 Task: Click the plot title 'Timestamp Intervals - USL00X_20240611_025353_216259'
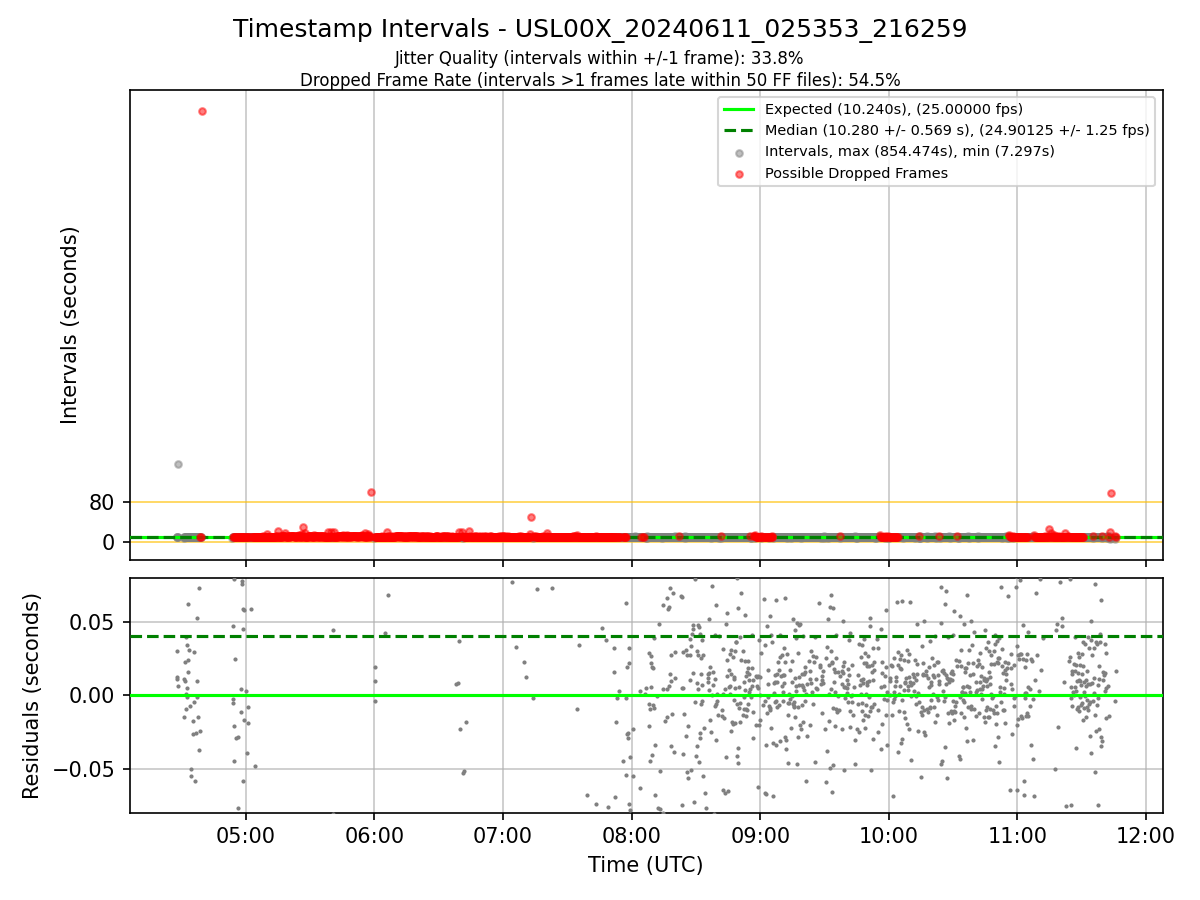coord(600,29)
